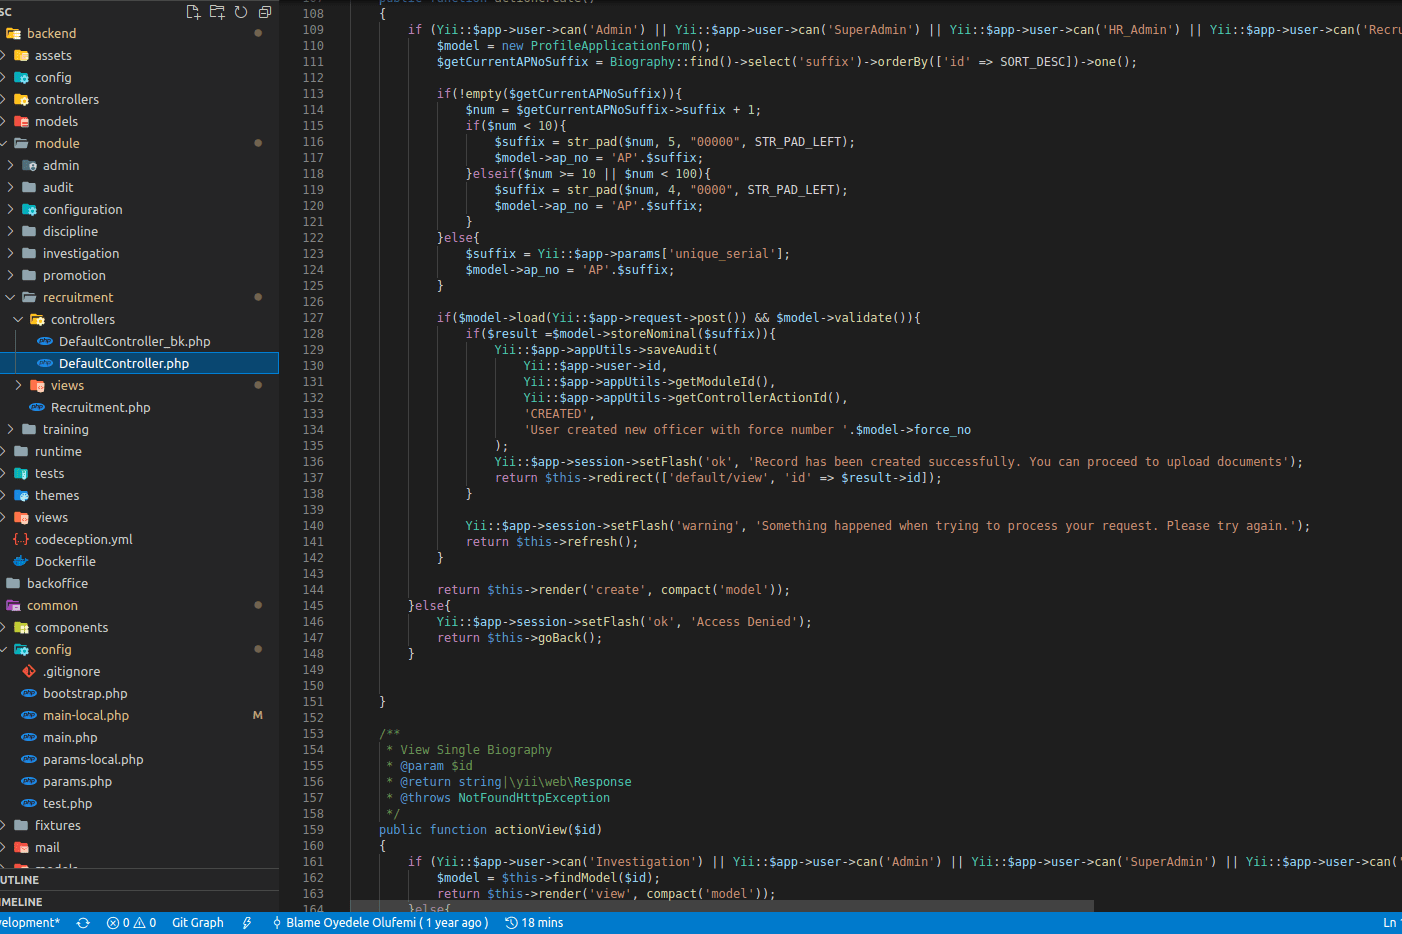
Task: Click the lightning bolt icon in status bar
Action: (x=247, y=923)
